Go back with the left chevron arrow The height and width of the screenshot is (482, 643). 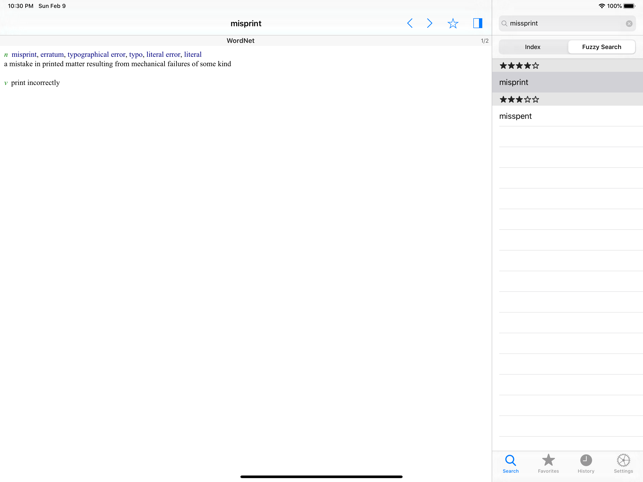(x=409, y=23)
